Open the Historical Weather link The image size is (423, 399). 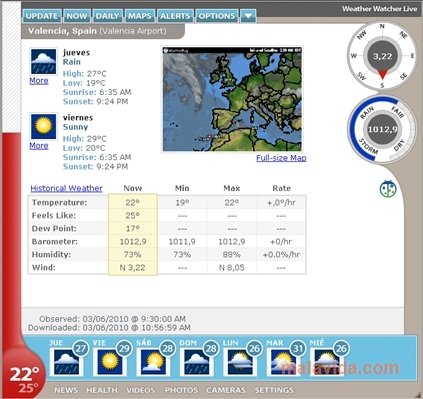tap(66, 188)
